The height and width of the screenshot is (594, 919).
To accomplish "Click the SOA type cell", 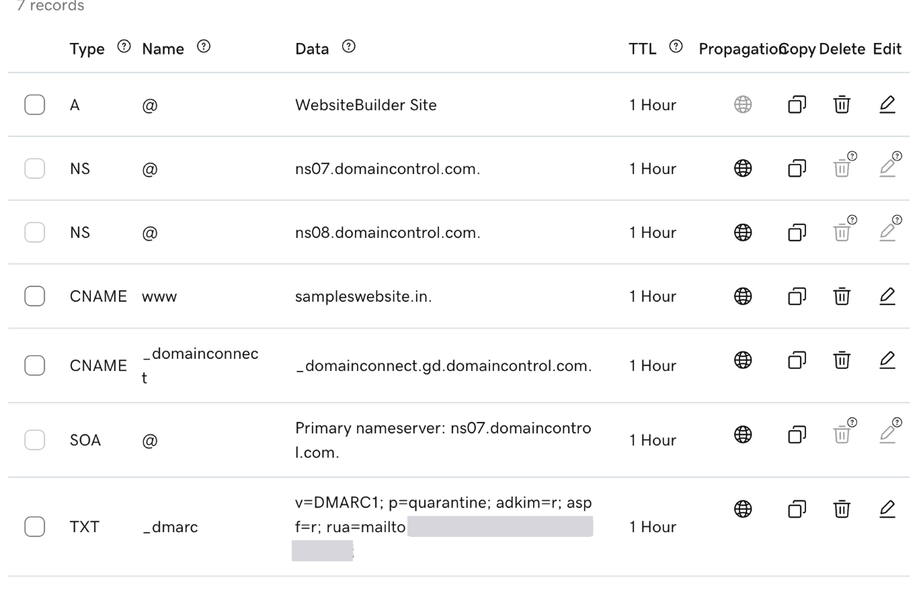I will [85, 440].
